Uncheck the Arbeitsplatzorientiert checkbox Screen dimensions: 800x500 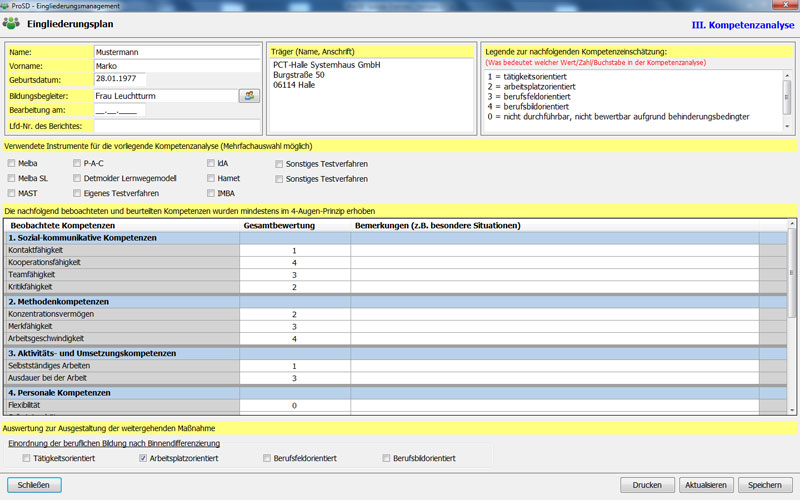click(x=143, y=458)
